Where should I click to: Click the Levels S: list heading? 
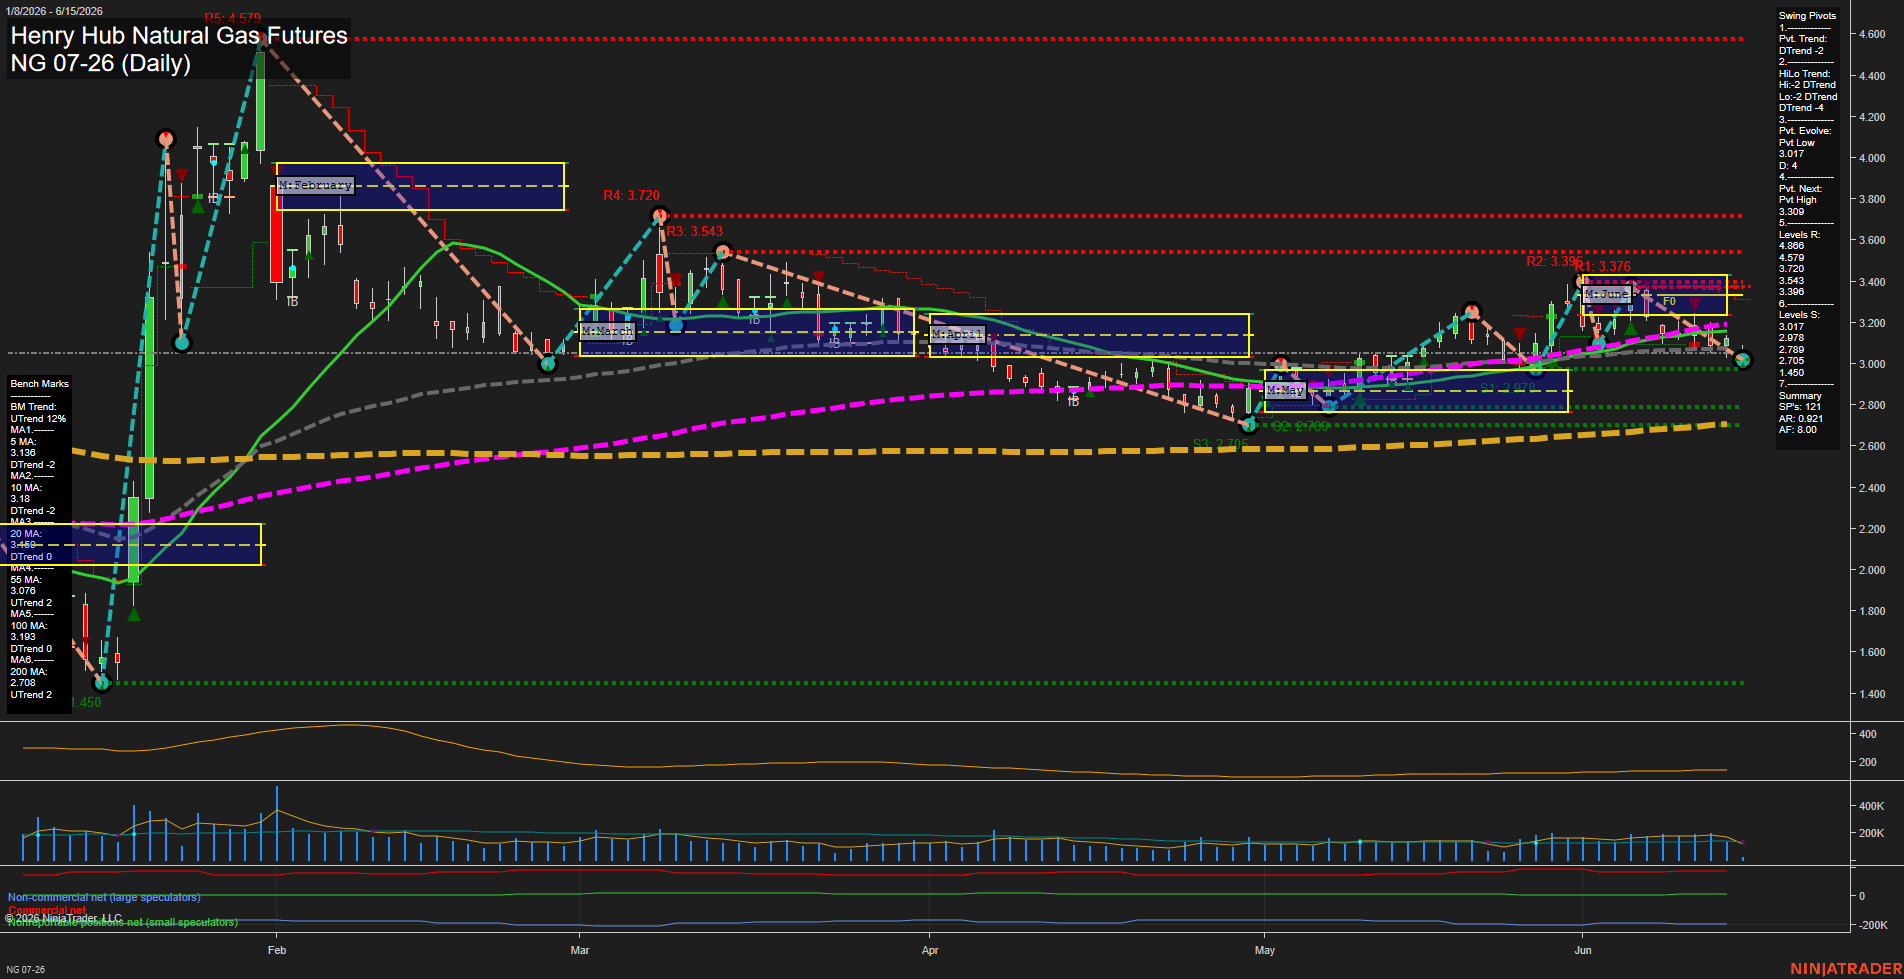pyautogui.click(x=1799, y=315)
